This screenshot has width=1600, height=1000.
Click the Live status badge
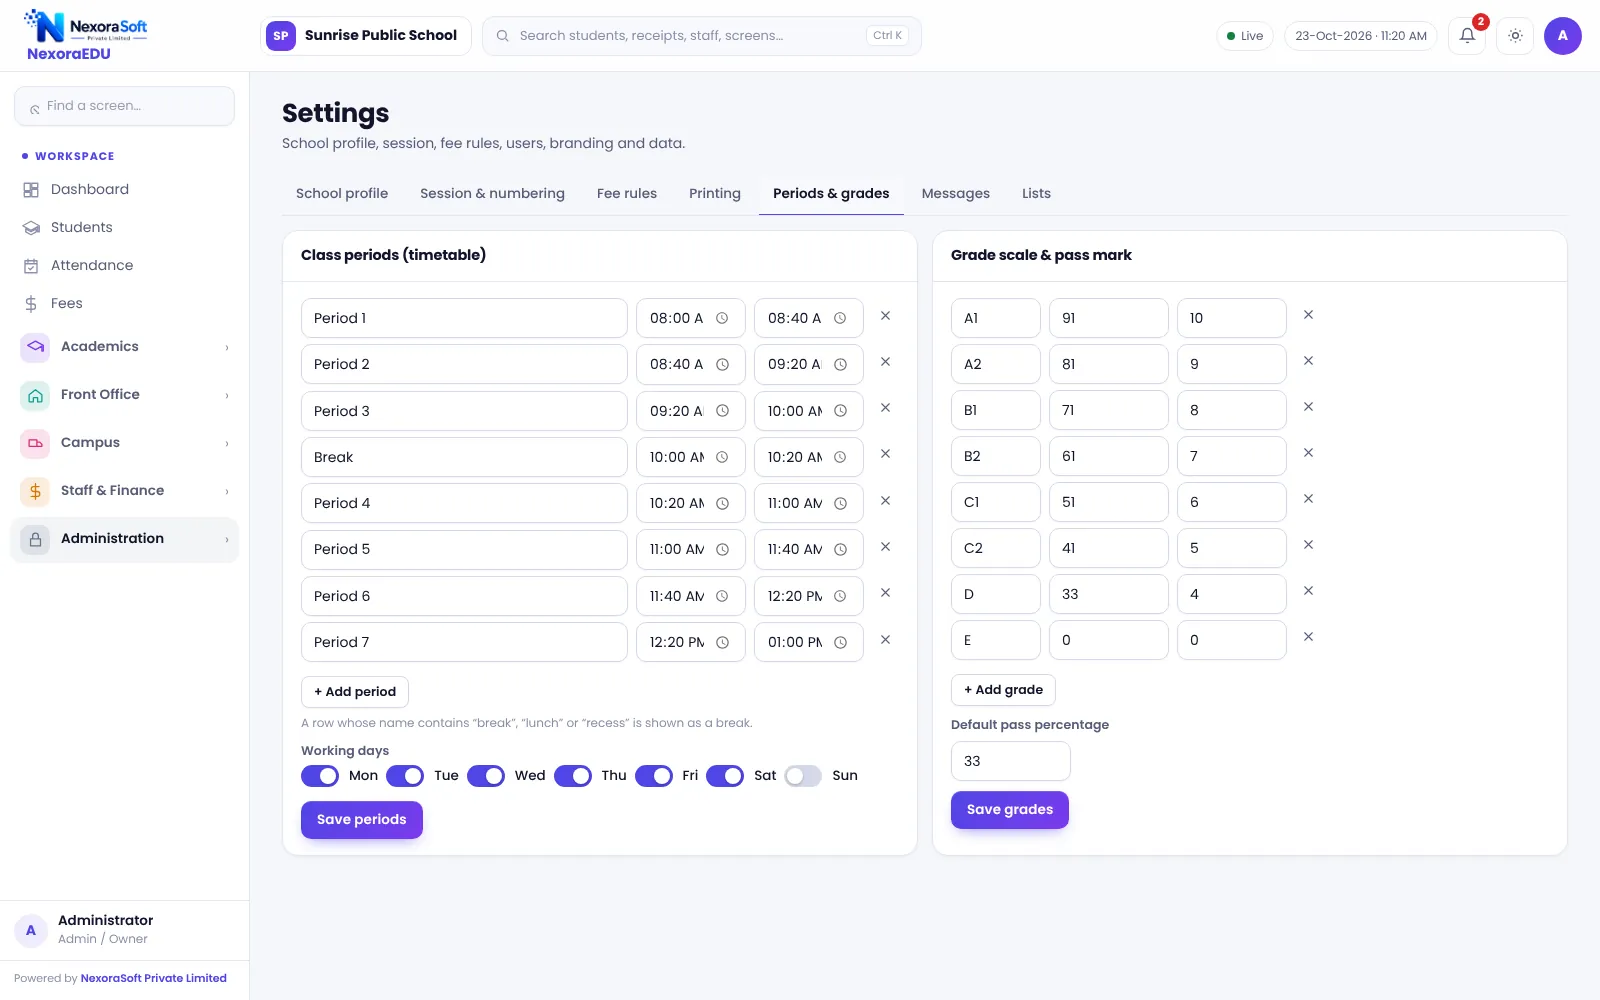coord(1245,36)
